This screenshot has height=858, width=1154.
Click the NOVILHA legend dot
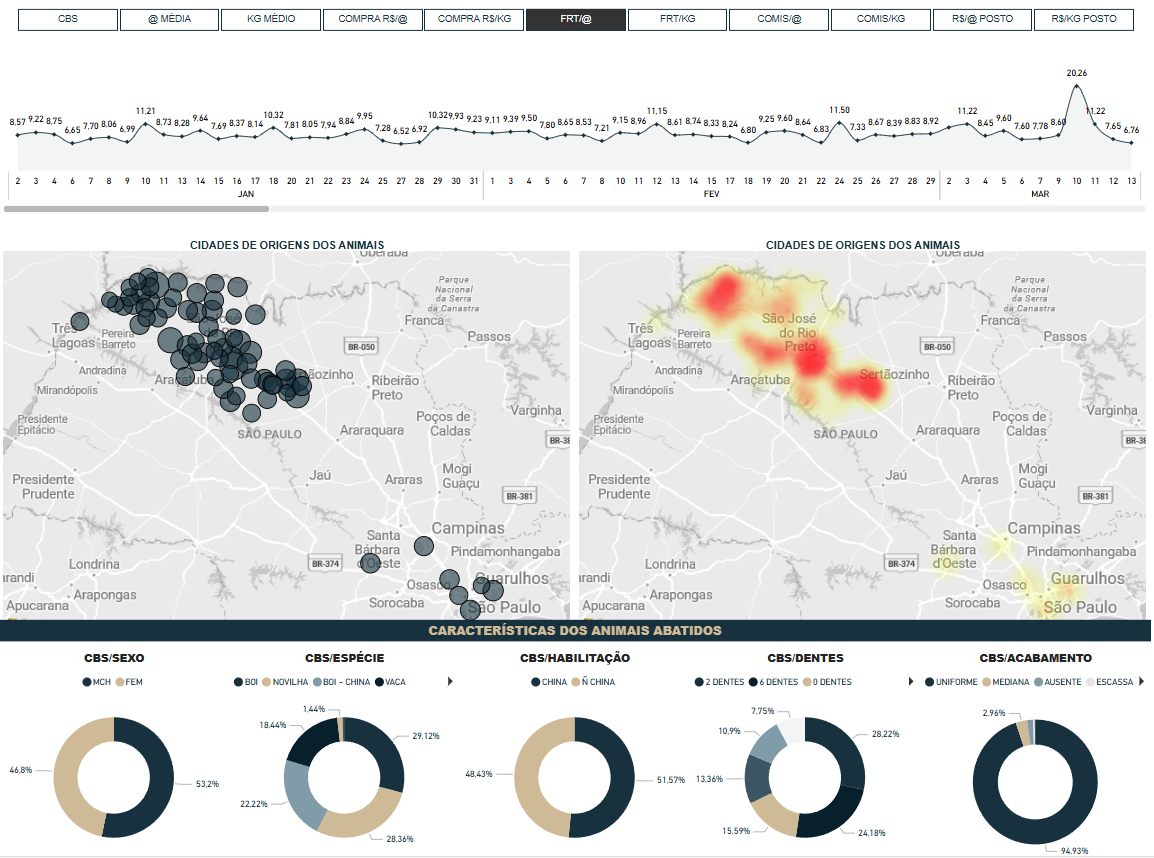tap(265, 682)
